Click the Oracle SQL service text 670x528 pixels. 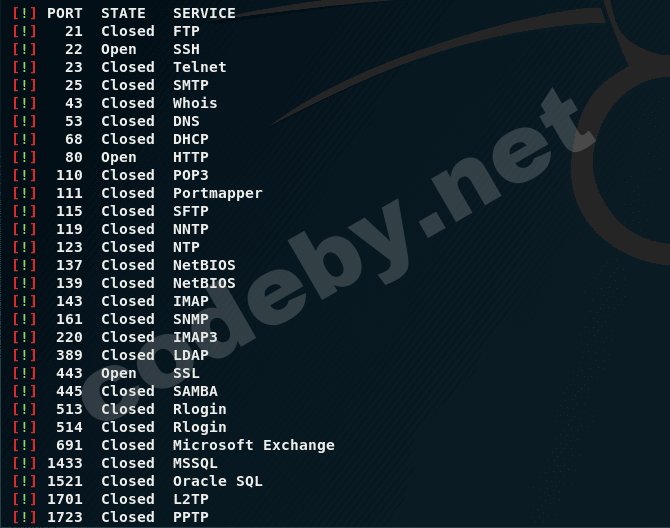217,481
